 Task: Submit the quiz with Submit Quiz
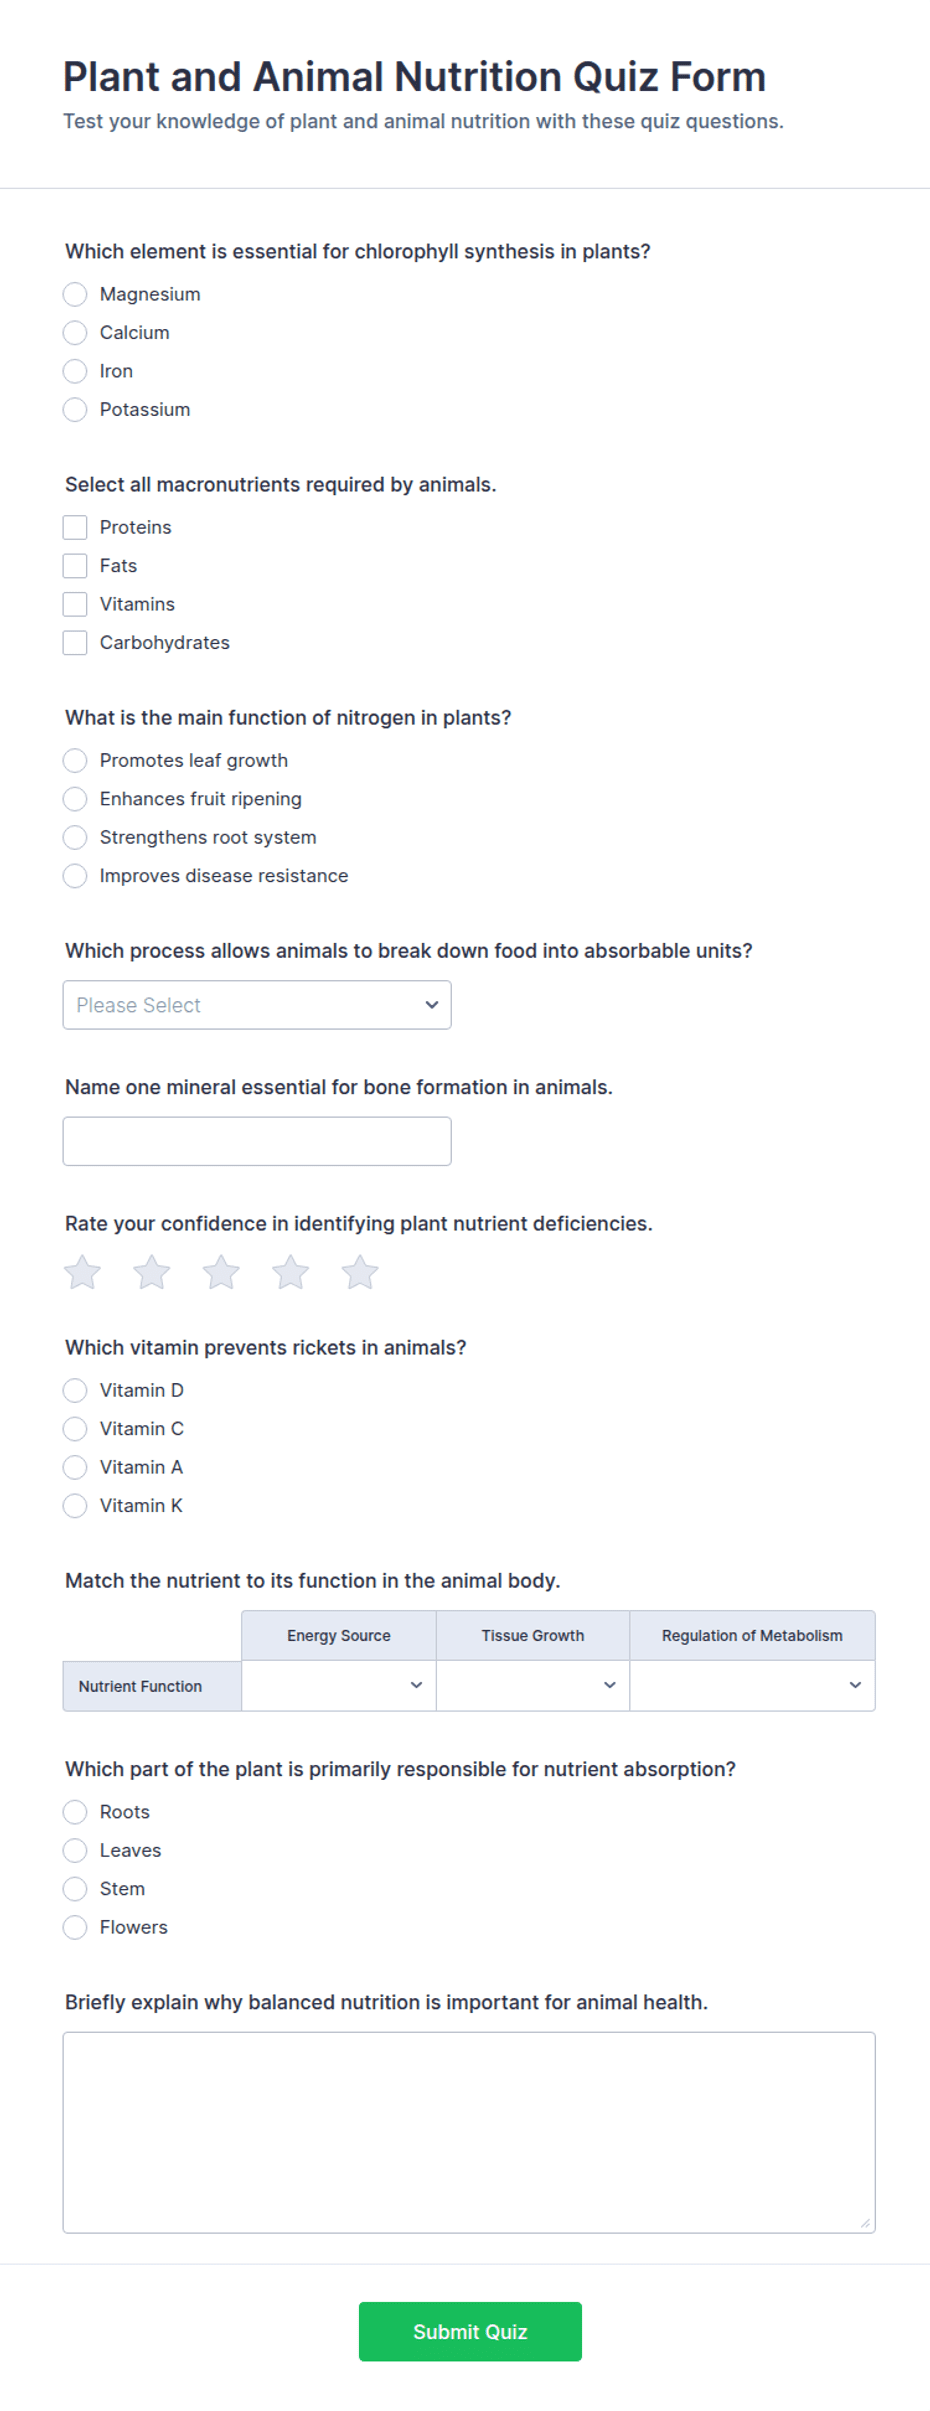[470, 2331]
